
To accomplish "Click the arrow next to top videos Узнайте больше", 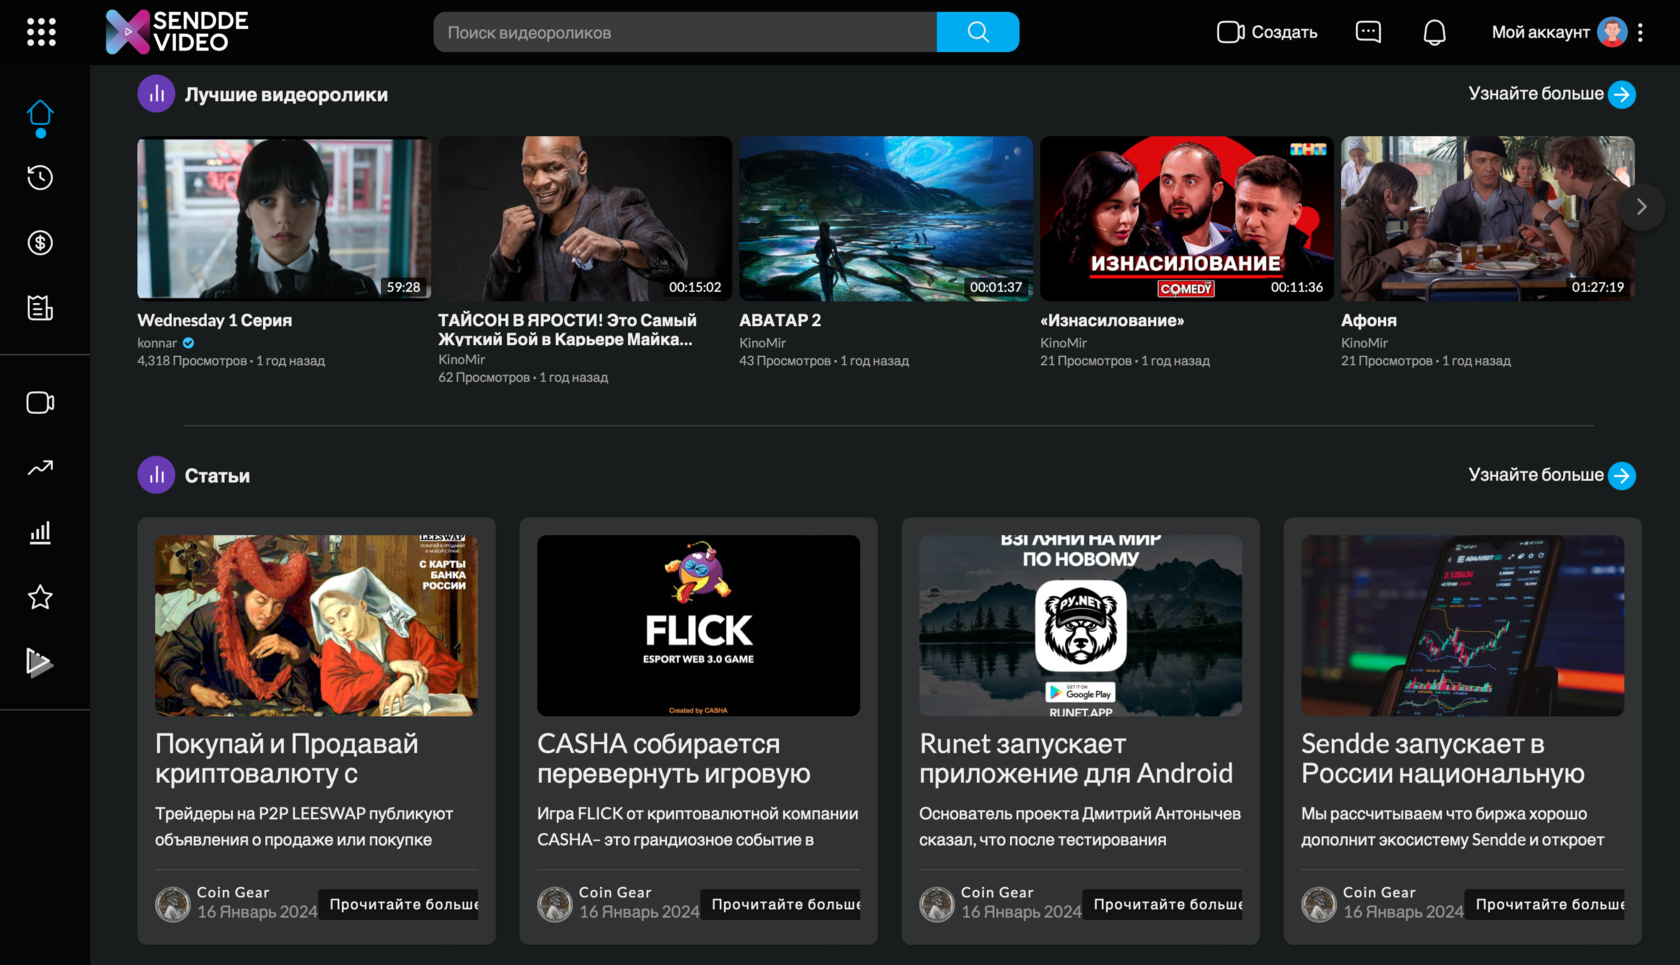I will (1622, 94).
